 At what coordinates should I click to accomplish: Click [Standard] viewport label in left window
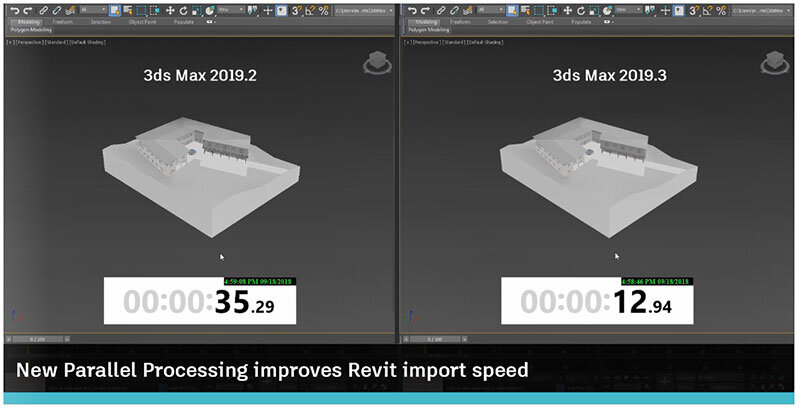(x=56, y=42)
